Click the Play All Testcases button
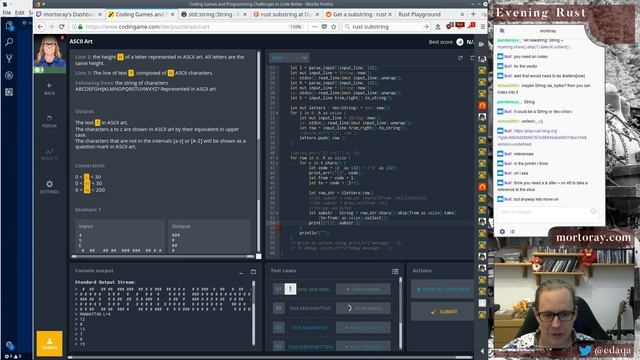640x360 pixels. coord(443,289)
